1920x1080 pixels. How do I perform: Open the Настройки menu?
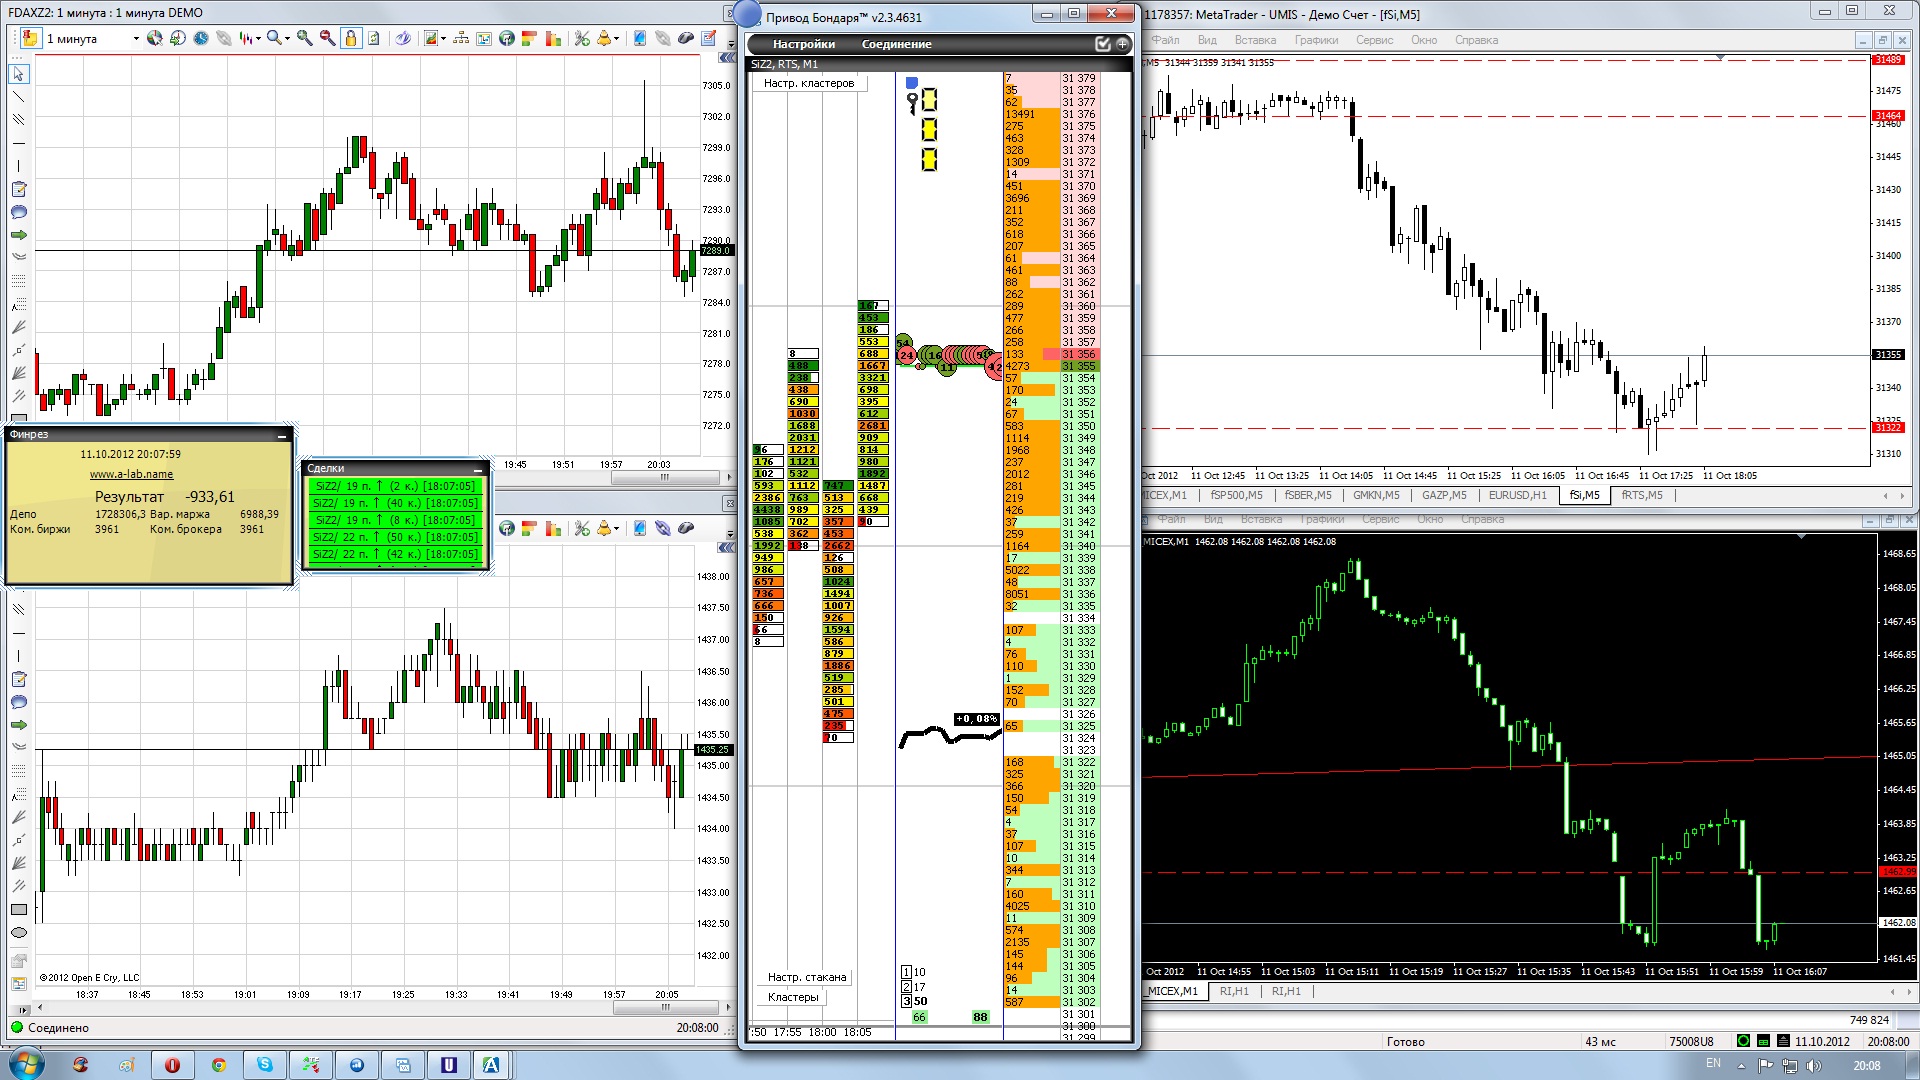point(803,44)
